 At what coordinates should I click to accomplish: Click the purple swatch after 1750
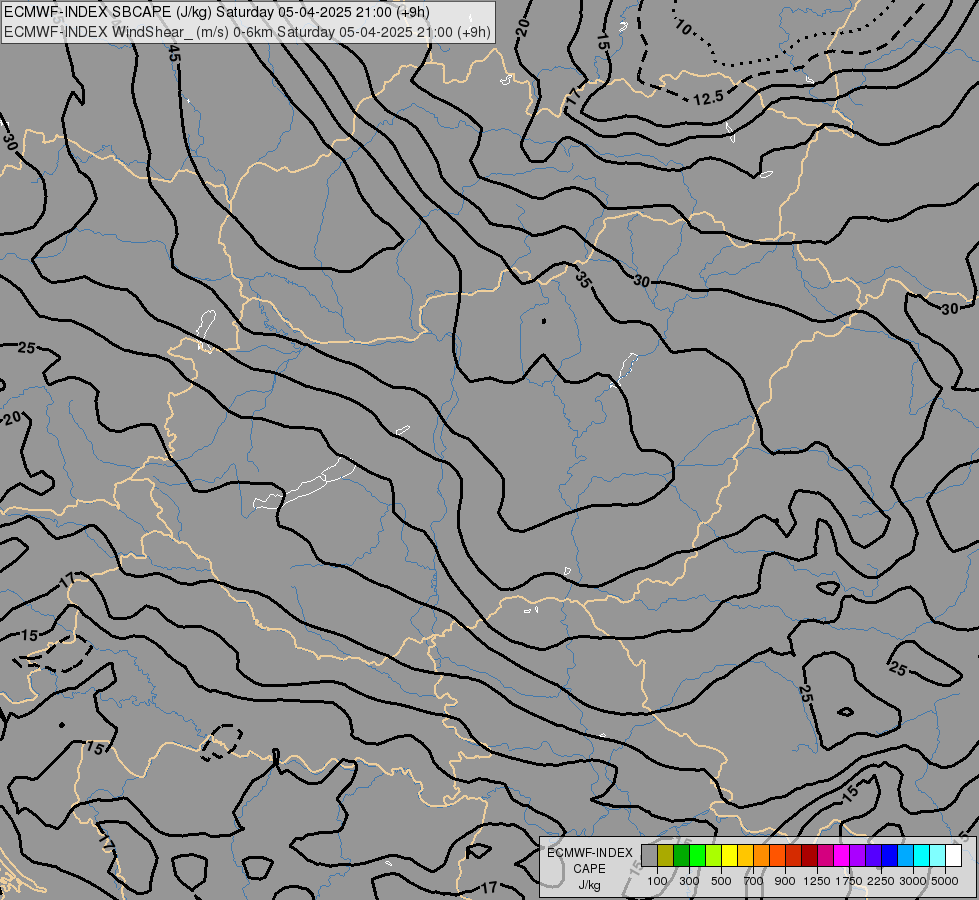[857, 855]
